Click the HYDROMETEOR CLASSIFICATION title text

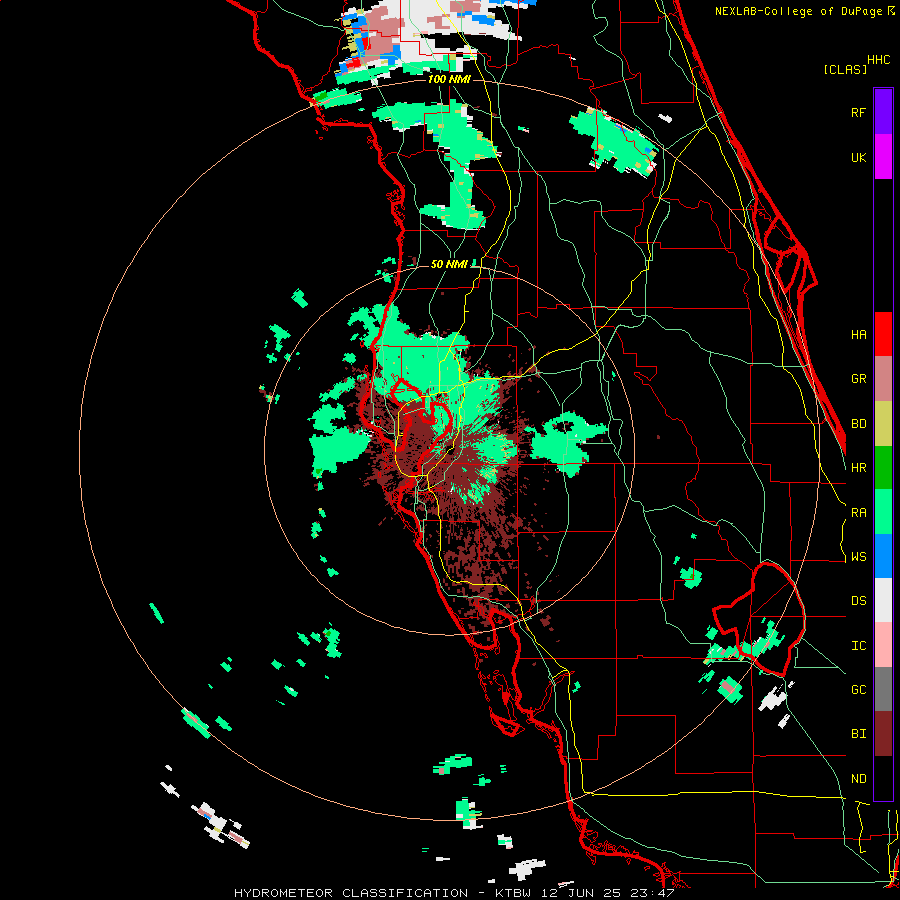pos(351,893)
